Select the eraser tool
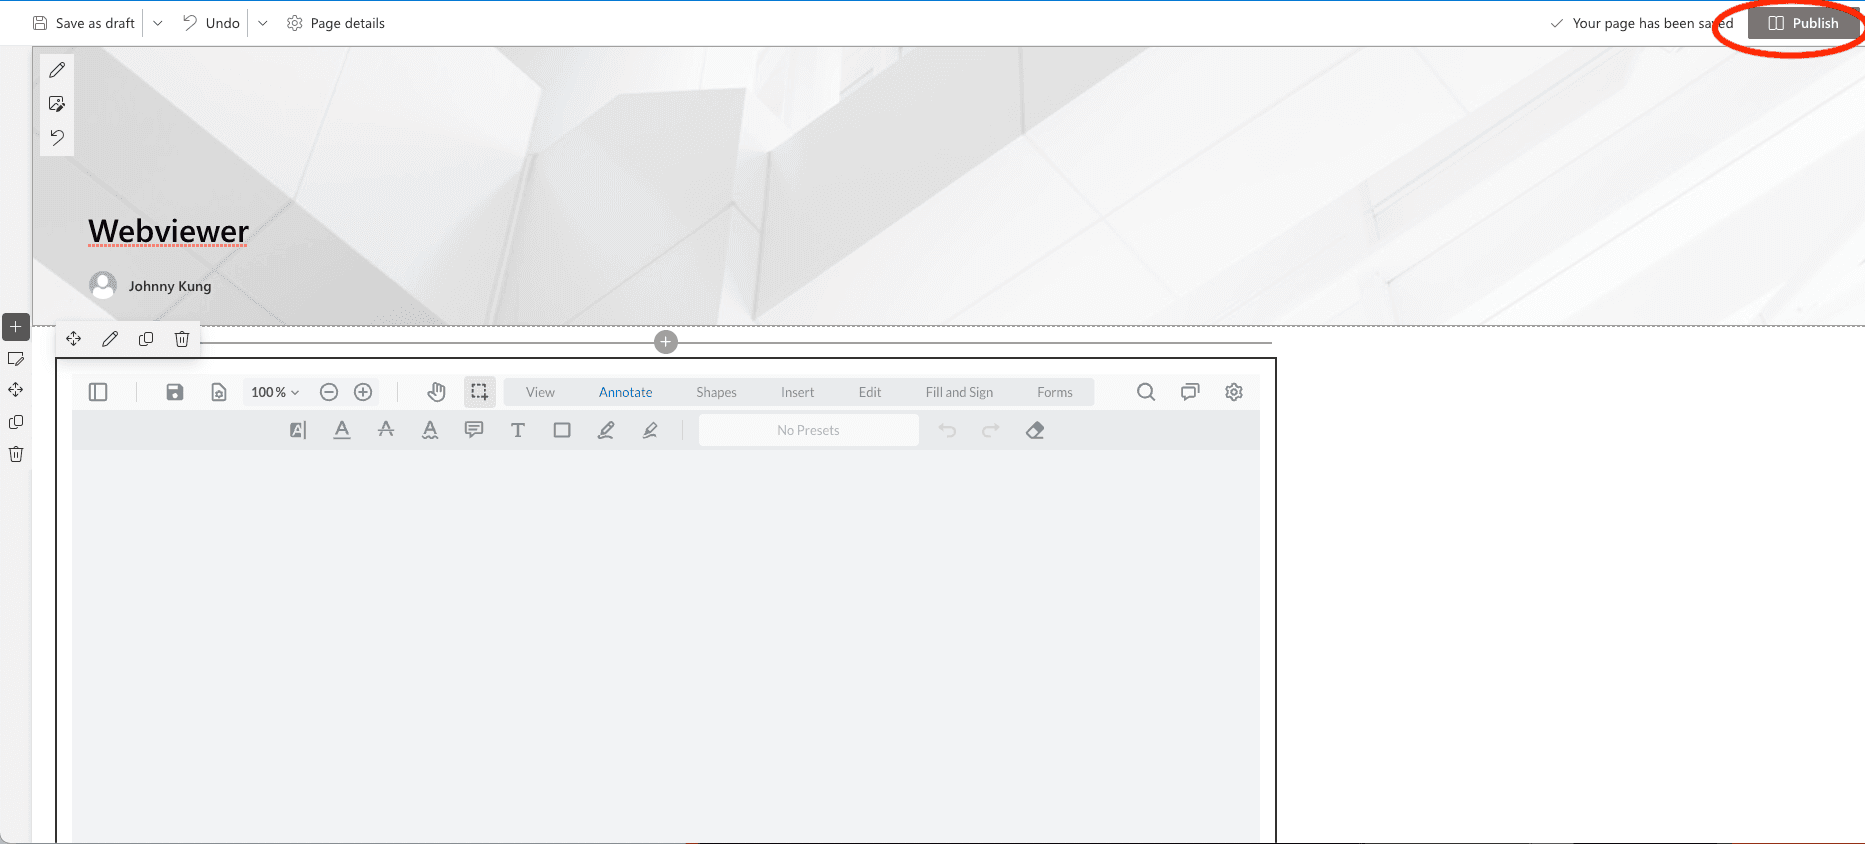The image size is (1865, 844). [x=1035, y=430]
